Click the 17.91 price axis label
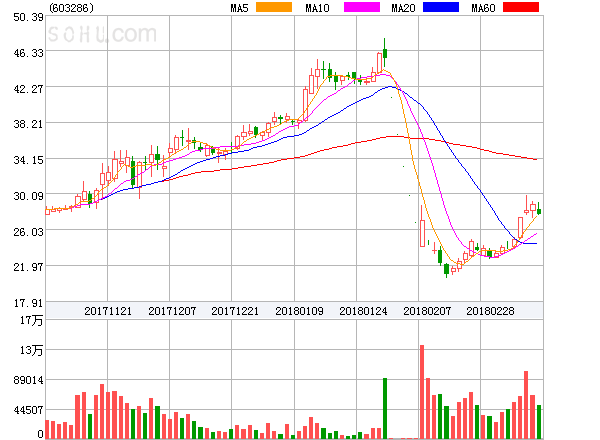The width and height of the screenshot is (600, 440). point(28,303)
